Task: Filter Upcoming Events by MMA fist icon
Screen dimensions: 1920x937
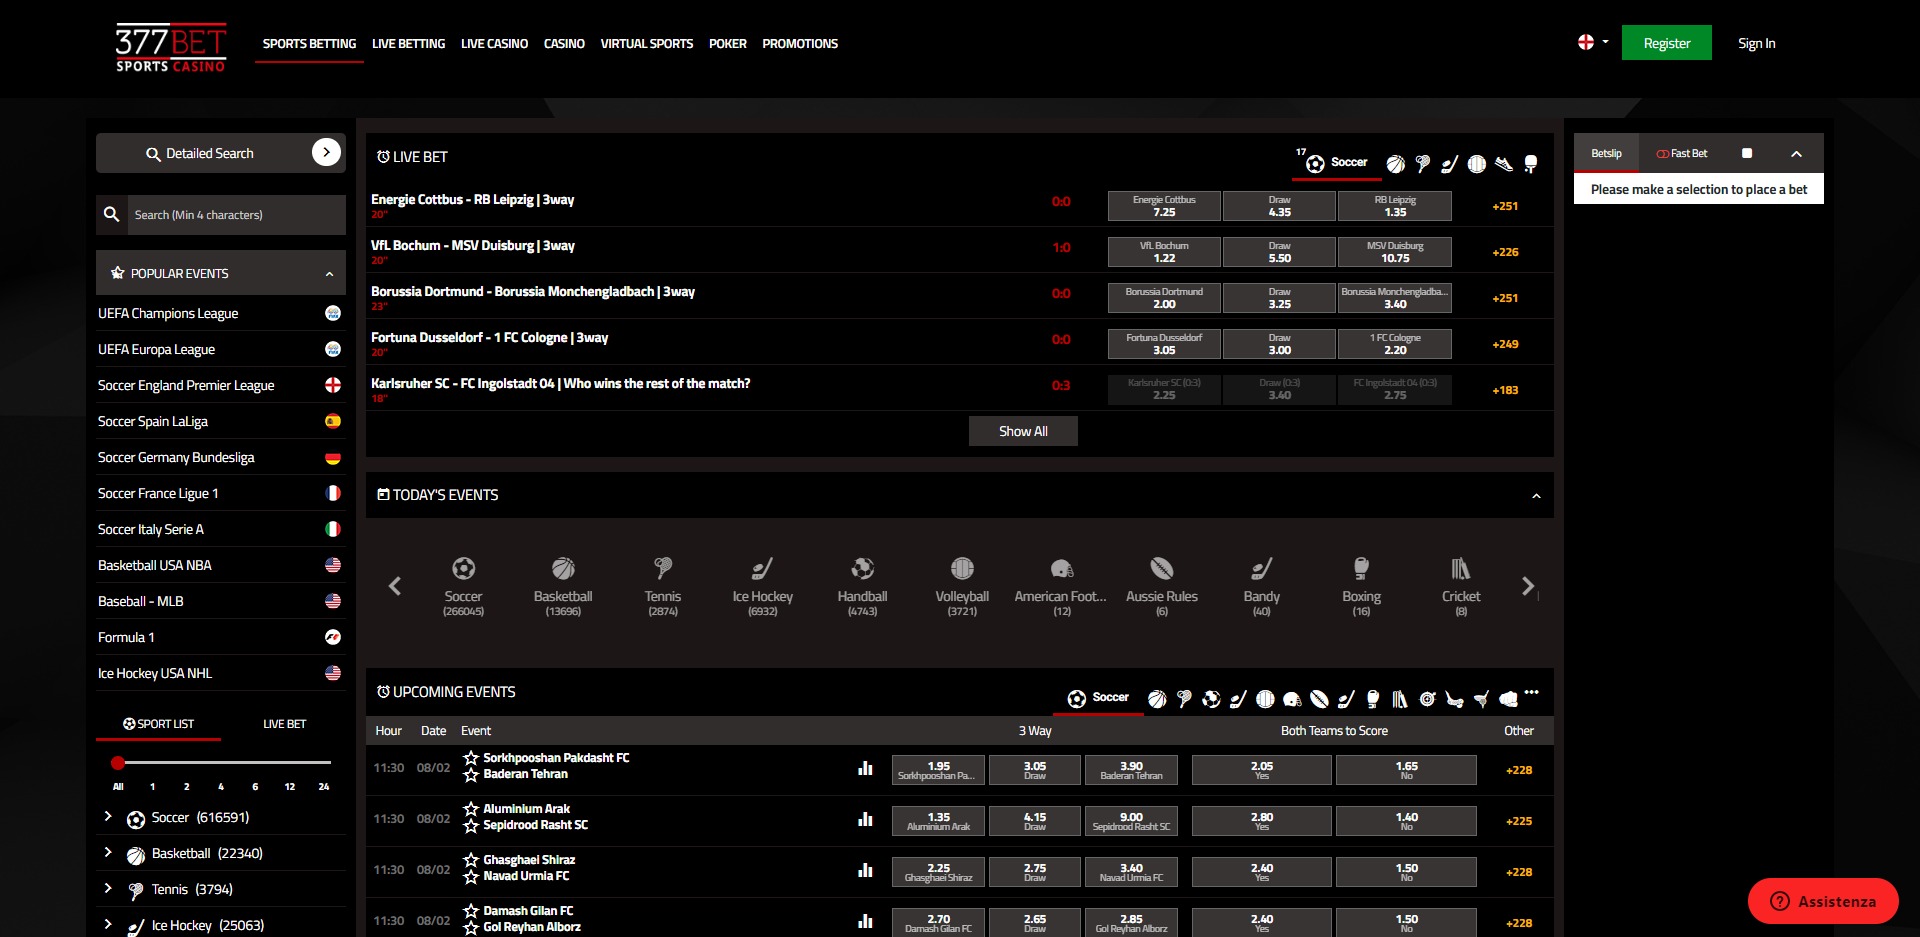Action: [1508, 699]
